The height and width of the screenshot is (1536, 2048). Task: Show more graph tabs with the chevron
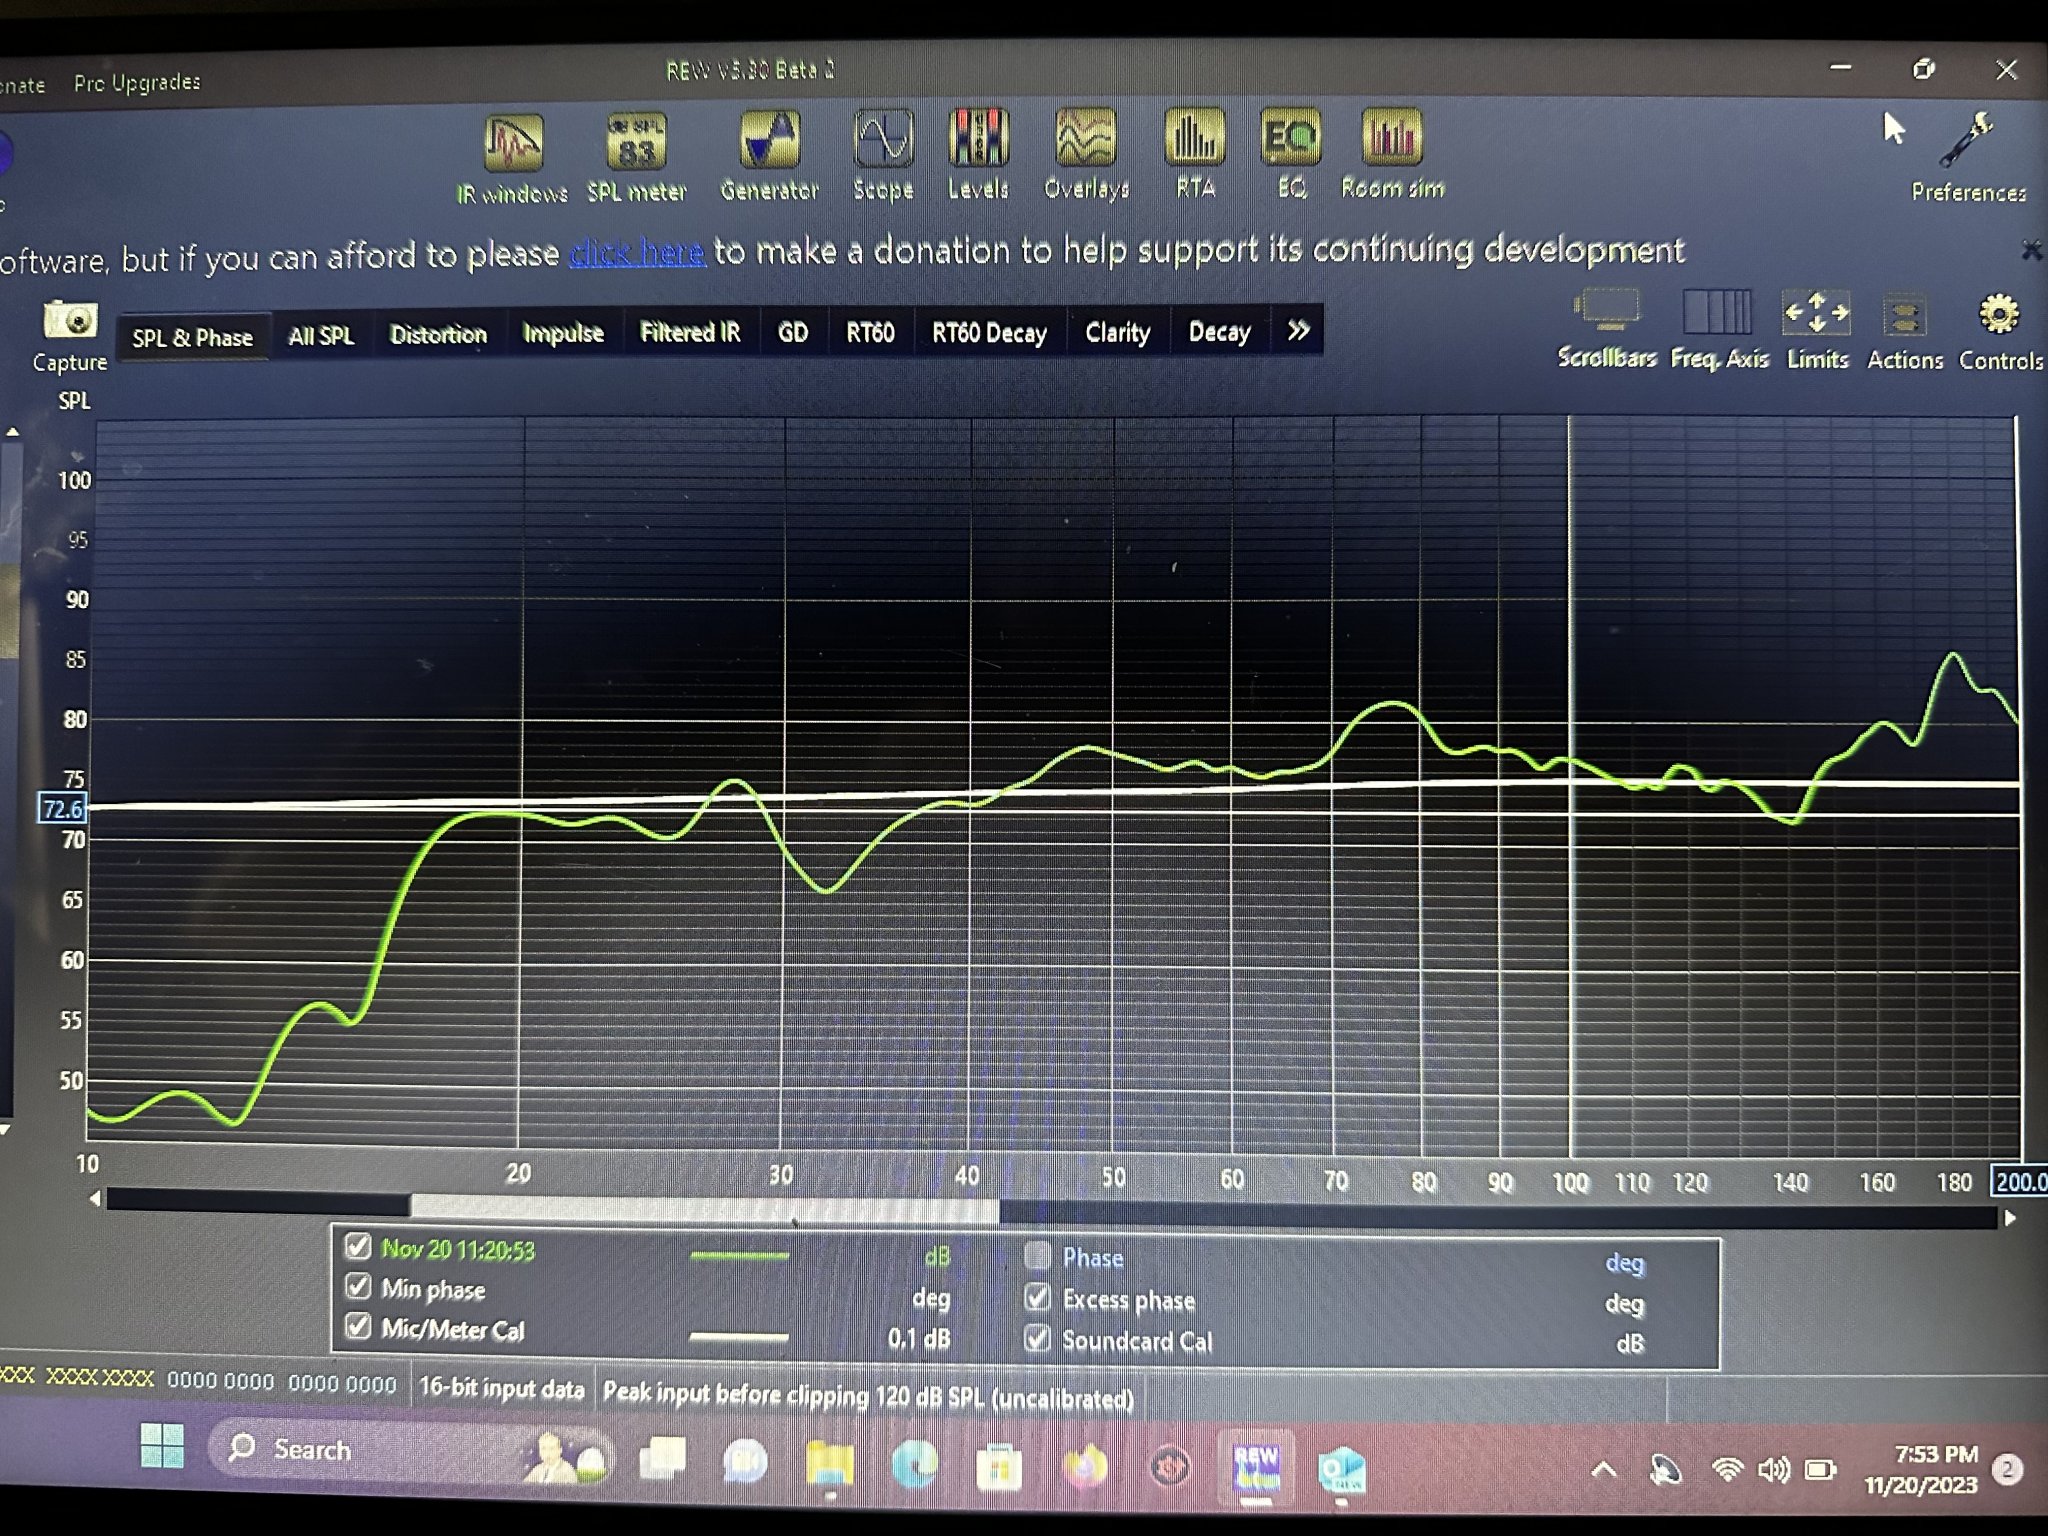[x=1298, y=330]
